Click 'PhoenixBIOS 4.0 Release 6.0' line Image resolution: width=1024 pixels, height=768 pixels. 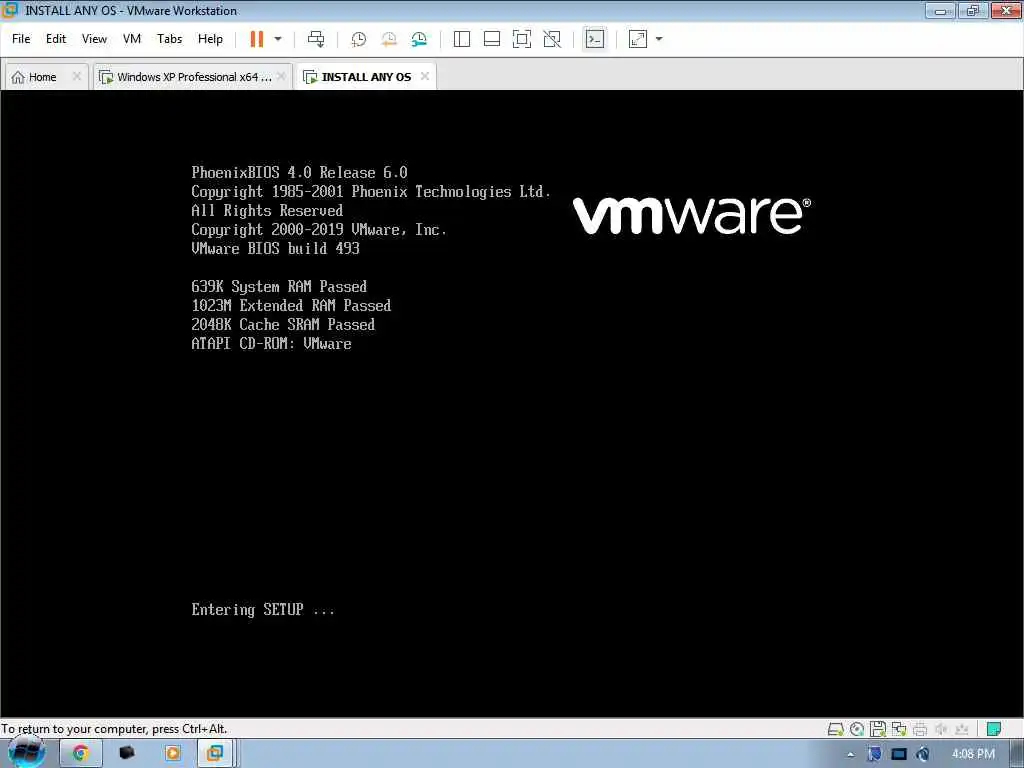pos(299,173)
